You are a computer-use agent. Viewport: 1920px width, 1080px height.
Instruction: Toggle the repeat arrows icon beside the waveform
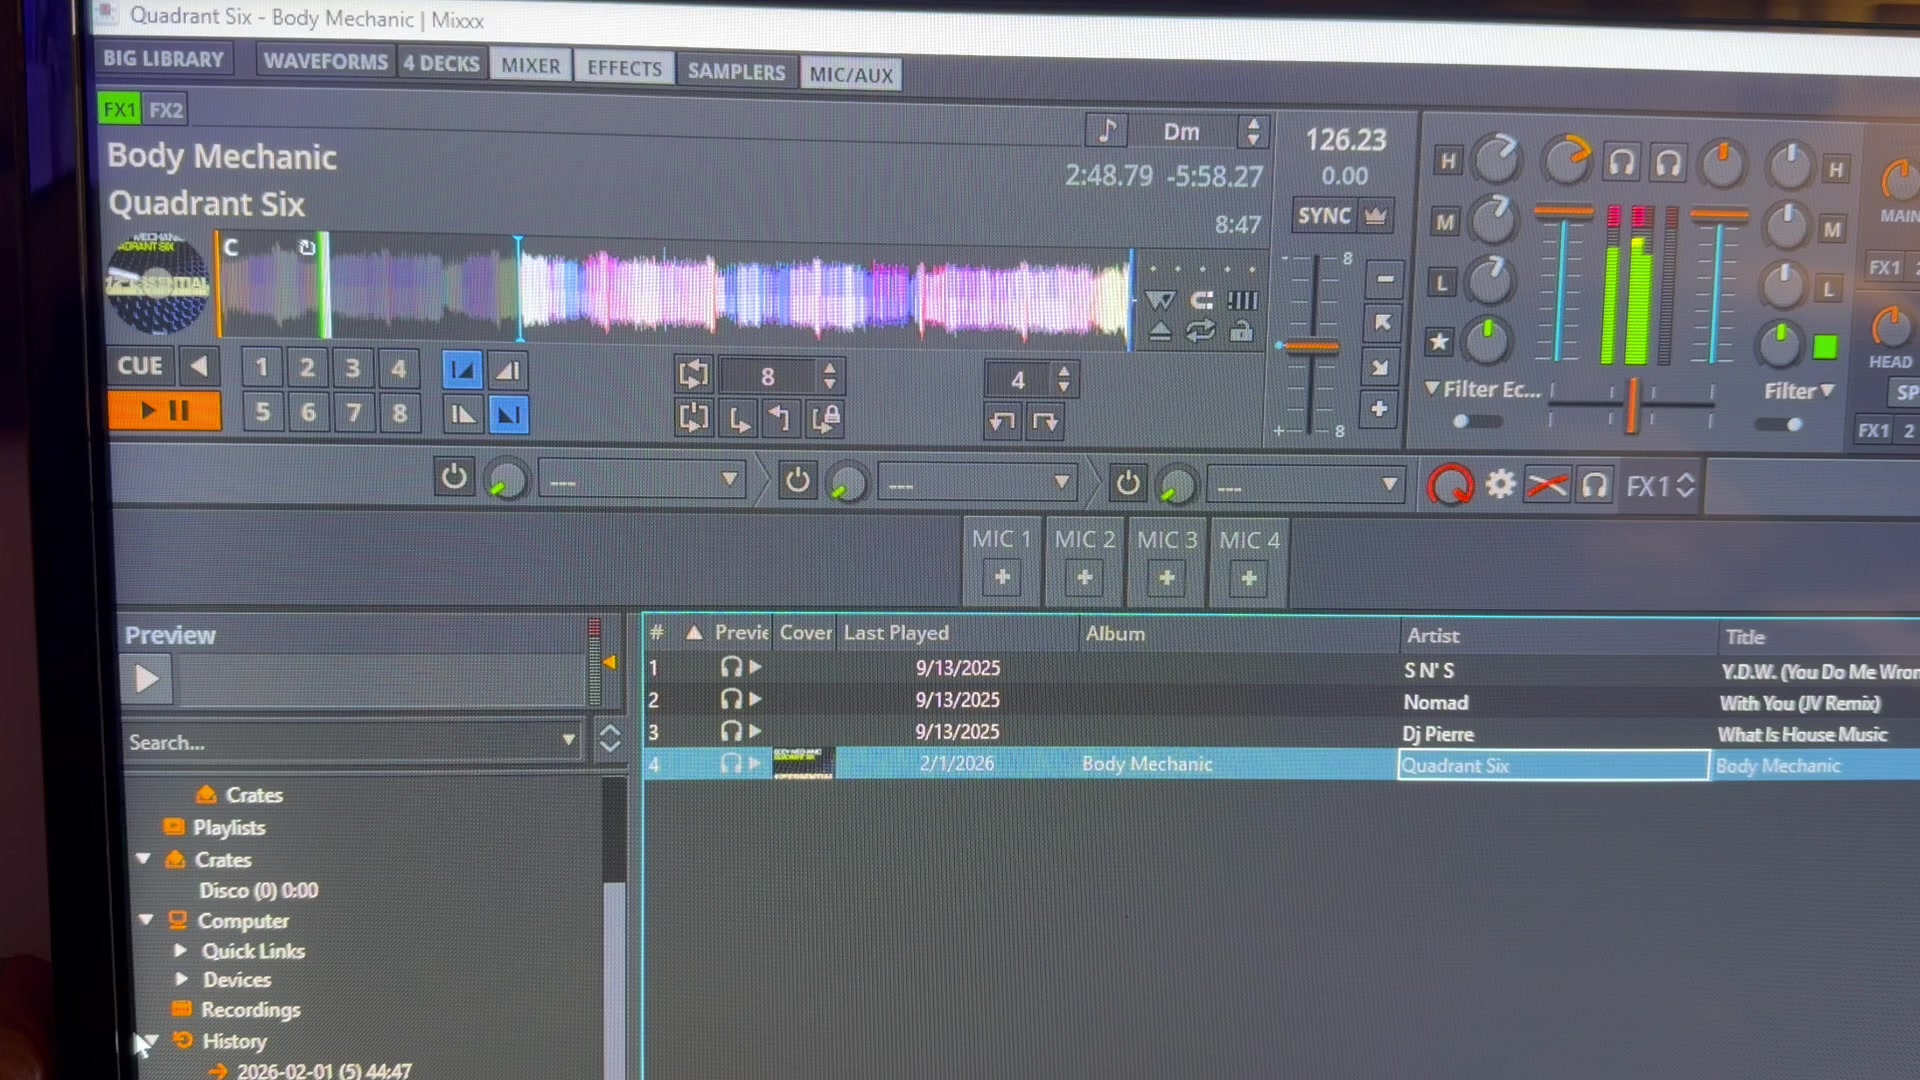pyautogui.click(x=1201, y=331)
